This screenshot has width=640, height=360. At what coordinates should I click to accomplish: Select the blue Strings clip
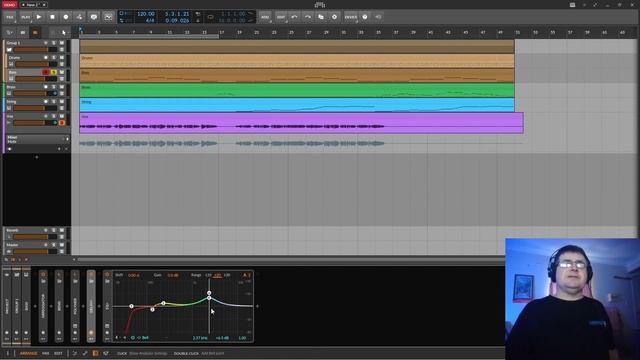(x=297, y=105)
